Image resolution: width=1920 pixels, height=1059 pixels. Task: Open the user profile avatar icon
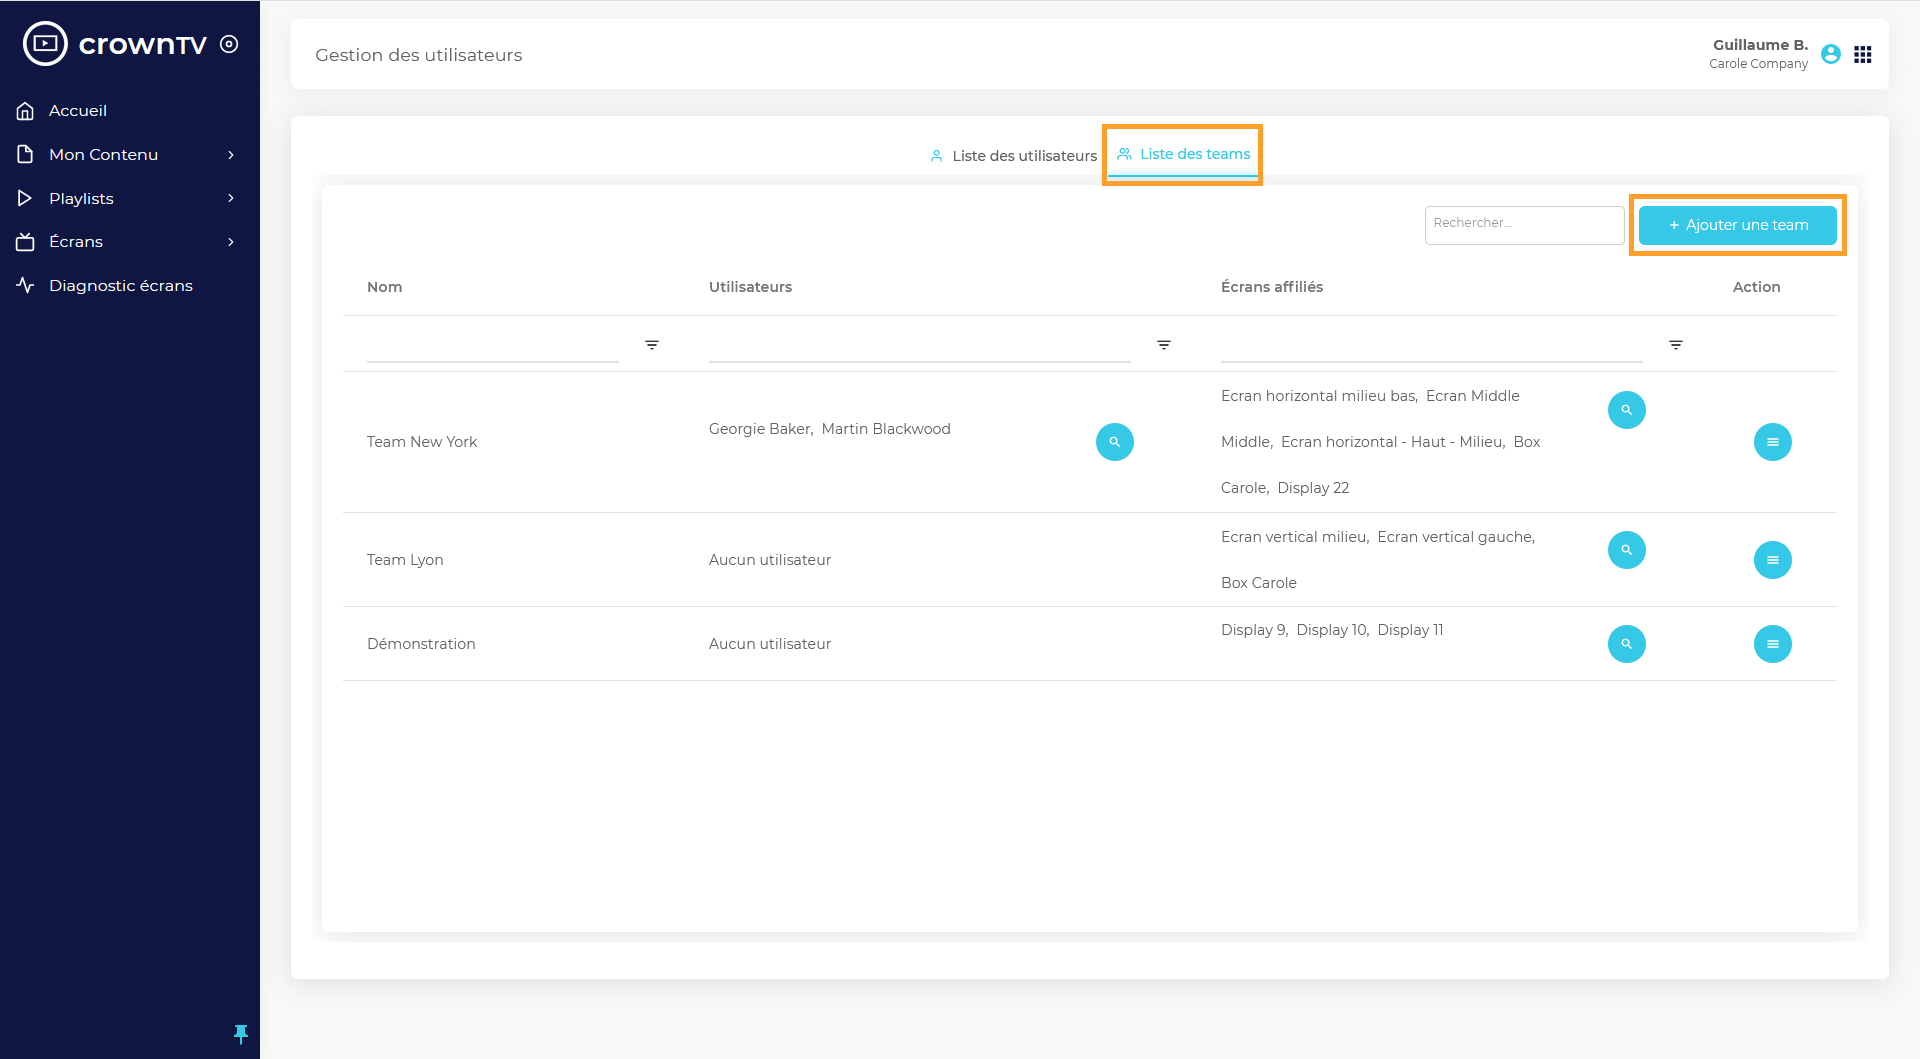pyautogui.click(x=1831, y=54)
